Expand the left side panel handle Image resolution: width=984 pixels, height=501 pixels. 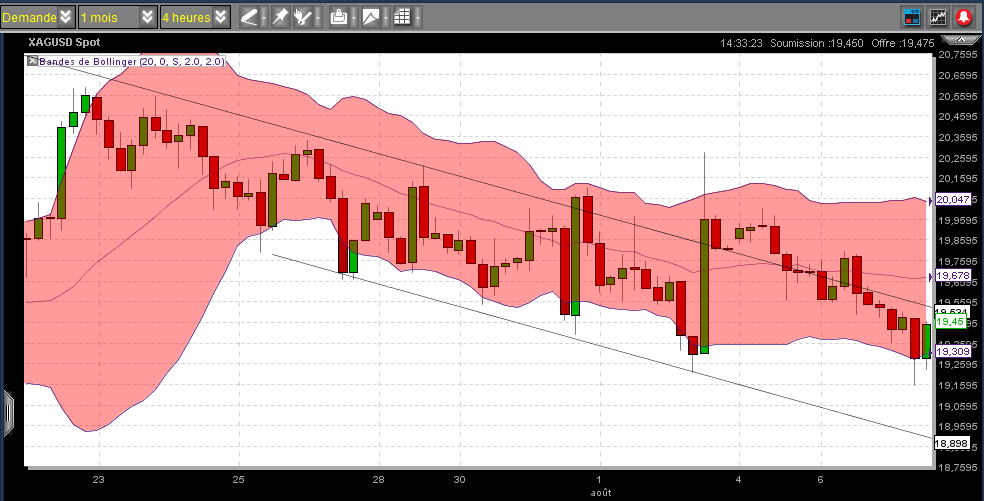click(x=8, y=411)
